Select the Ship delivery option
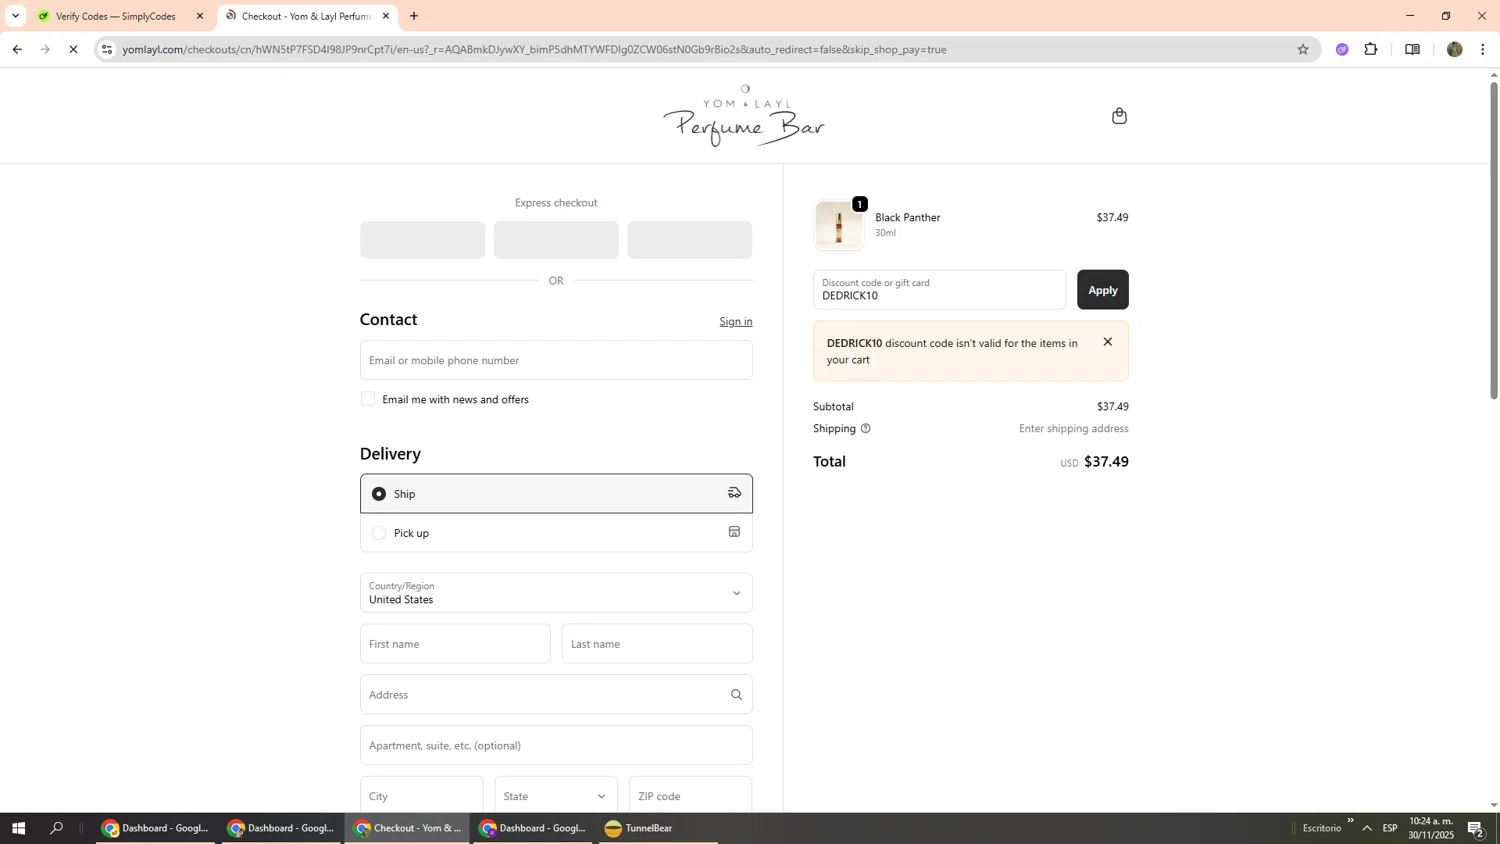This screenshot has height=844, width=1500. click(556, 493)
